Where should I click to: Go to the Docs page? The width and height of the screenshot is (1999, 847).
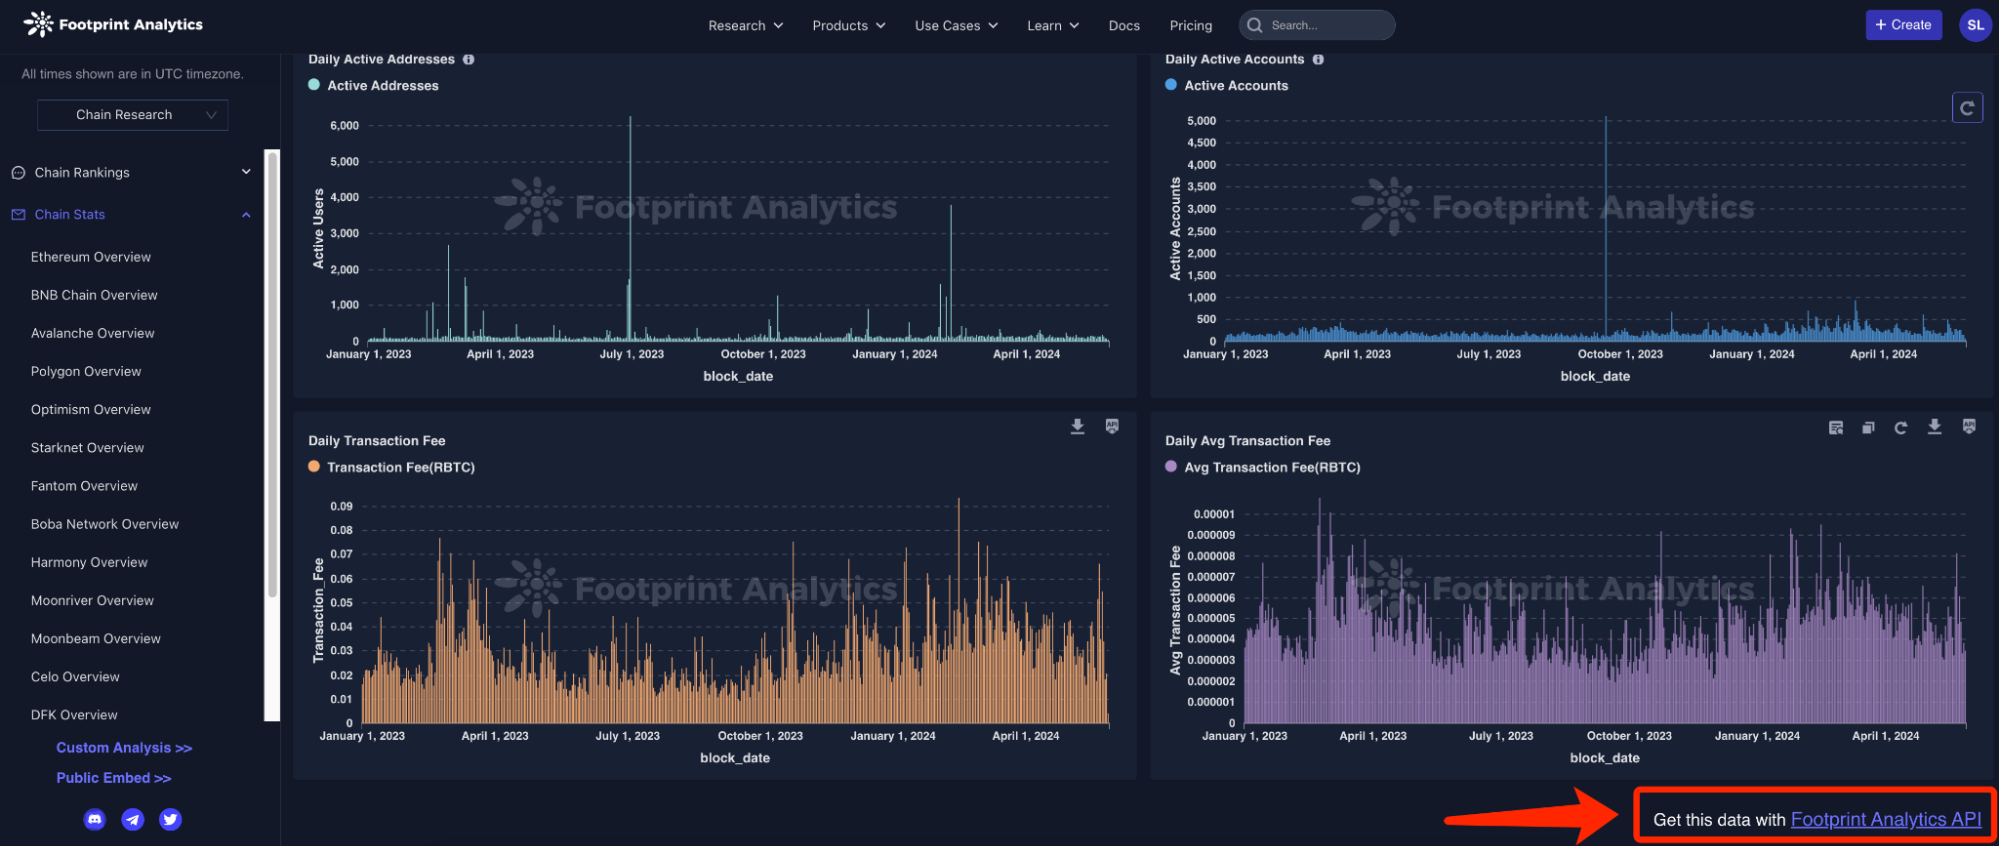click(1124, 26)
